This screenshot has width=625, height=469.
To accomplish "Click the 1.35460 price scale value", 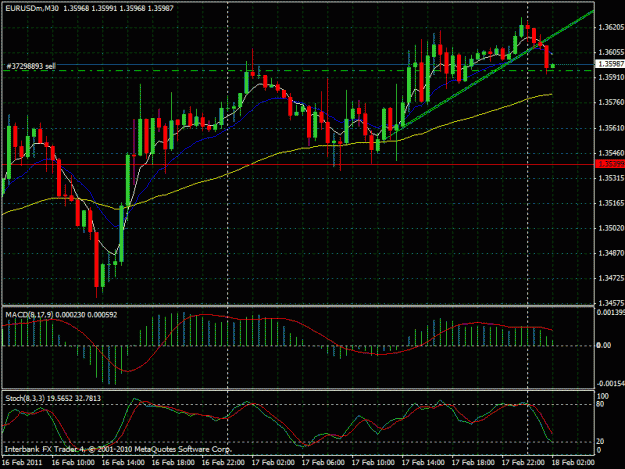I will [611, 153].
